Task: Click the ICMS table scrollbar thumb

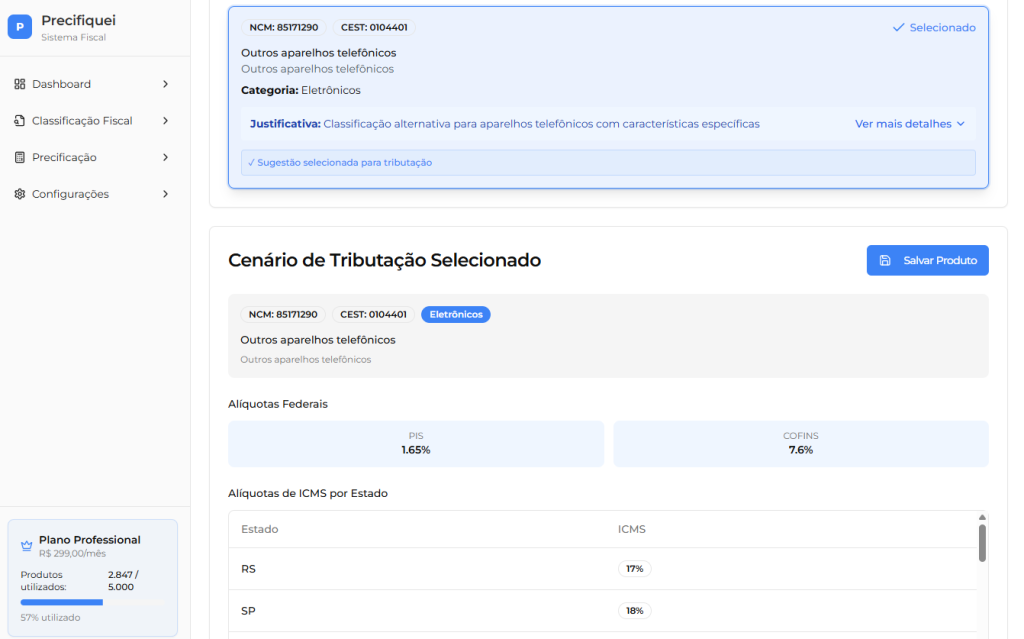Action: pyautogui.click(x=982, y=542)
